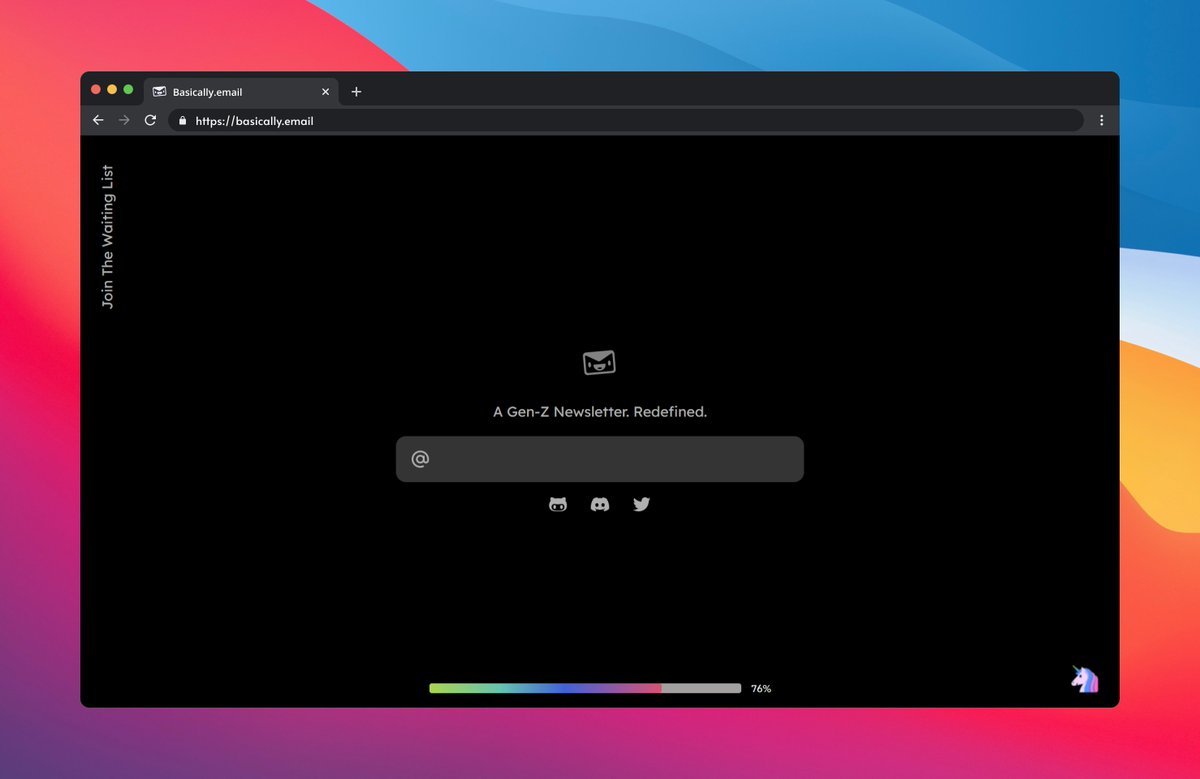Close the Basically.email tab
Image resolution: width=1200 pixels, height=779 pixels.
pyautogui.click(x=325, y=92)
